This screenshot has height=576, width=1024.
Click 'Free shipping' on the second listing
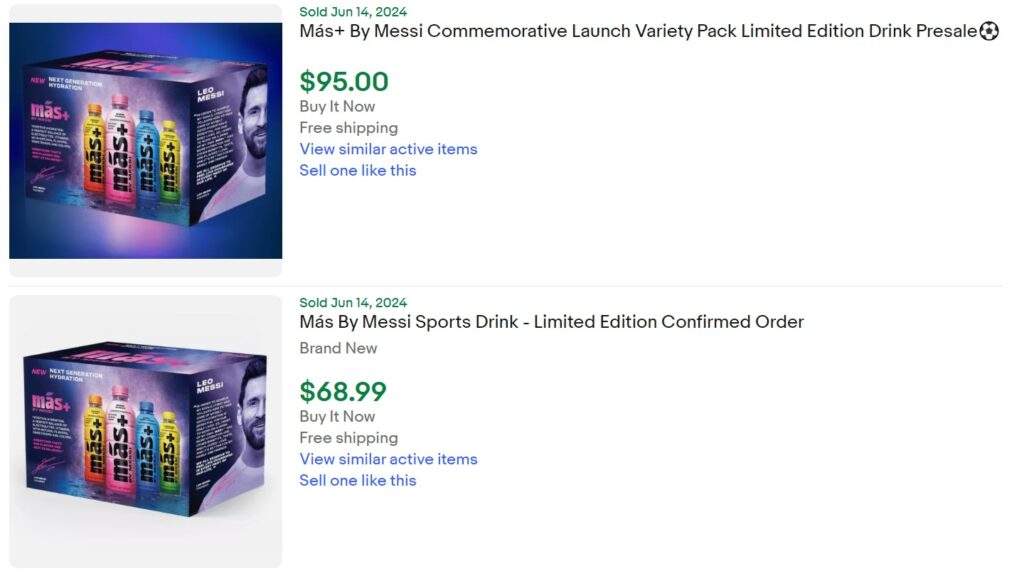pos(348,437)
